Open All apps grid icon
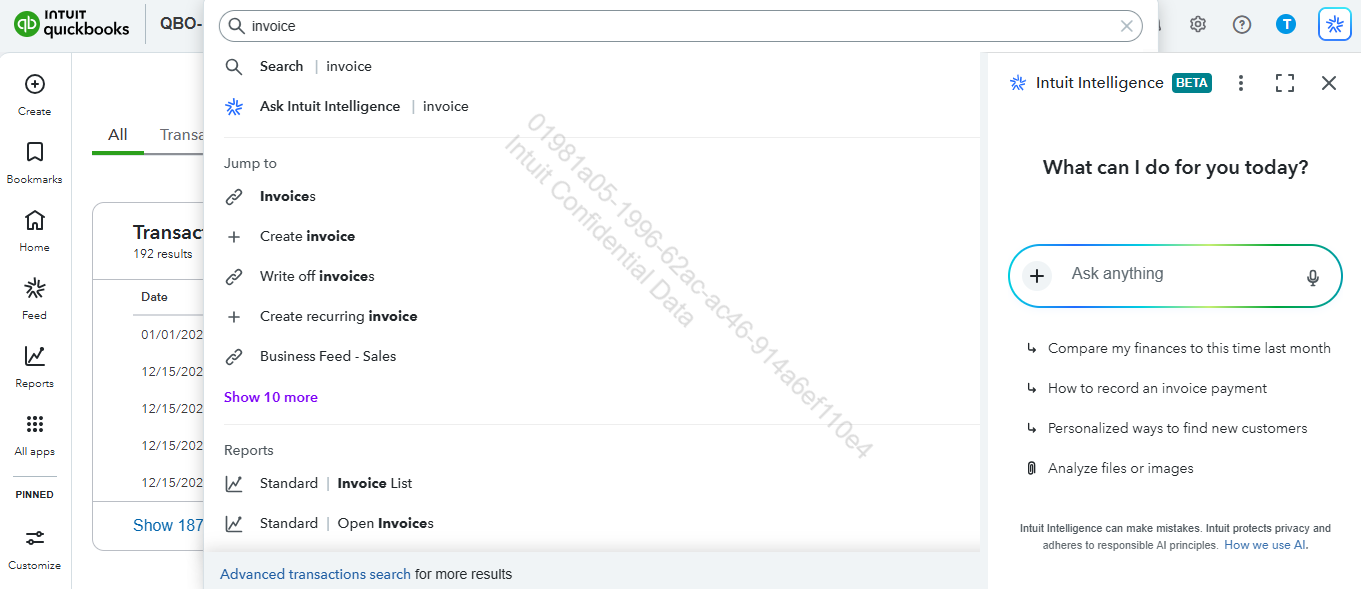The width and height of the screenshot is (1361, 589). click(34, 424)
